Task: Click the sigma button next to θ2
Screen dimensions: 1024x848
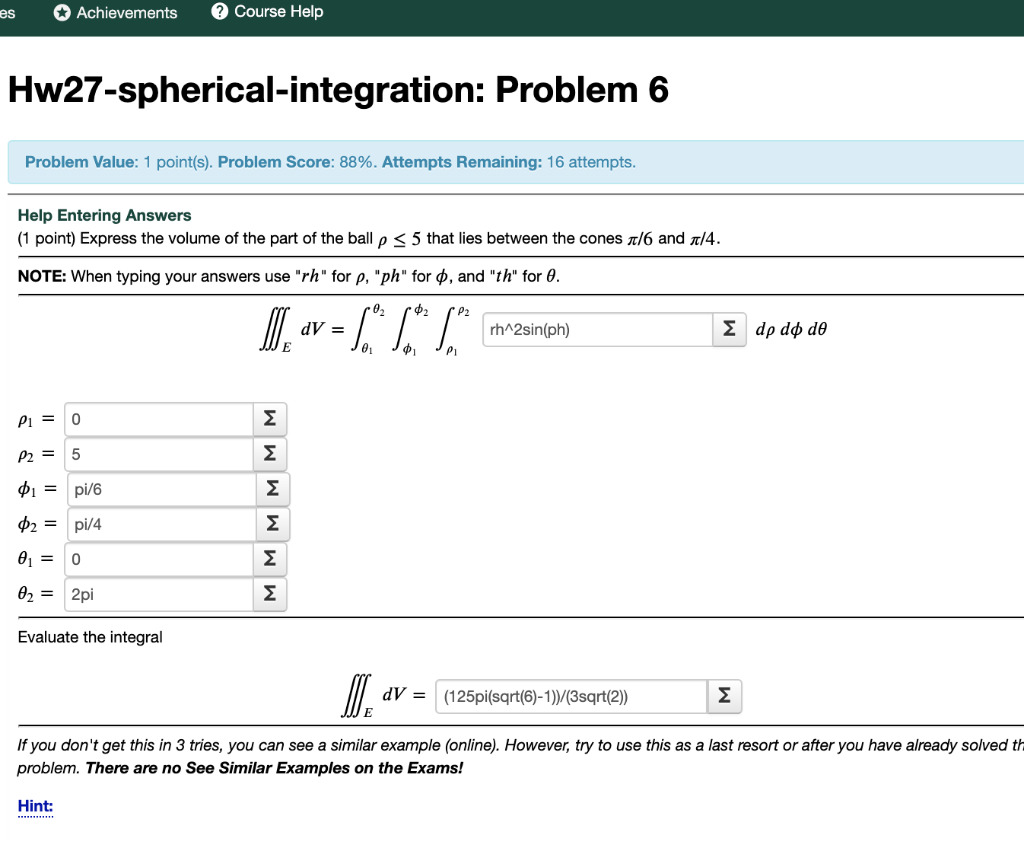Action: pyautogui.click(x=270, y=594)
